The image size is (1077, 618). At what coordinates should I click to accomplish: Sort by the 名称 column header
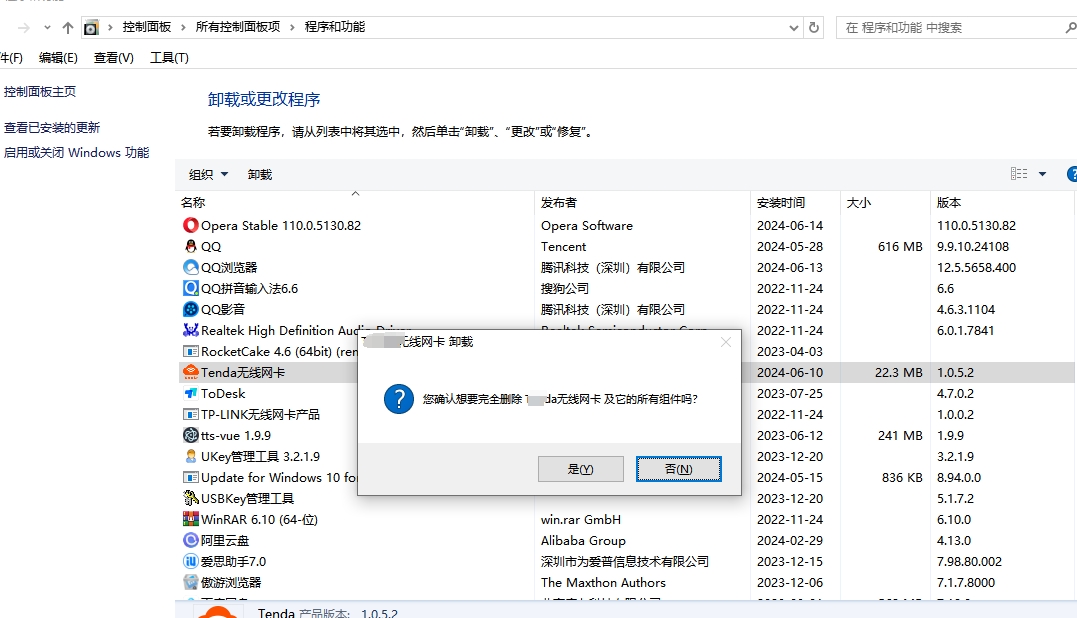click(x=355, y=202)
